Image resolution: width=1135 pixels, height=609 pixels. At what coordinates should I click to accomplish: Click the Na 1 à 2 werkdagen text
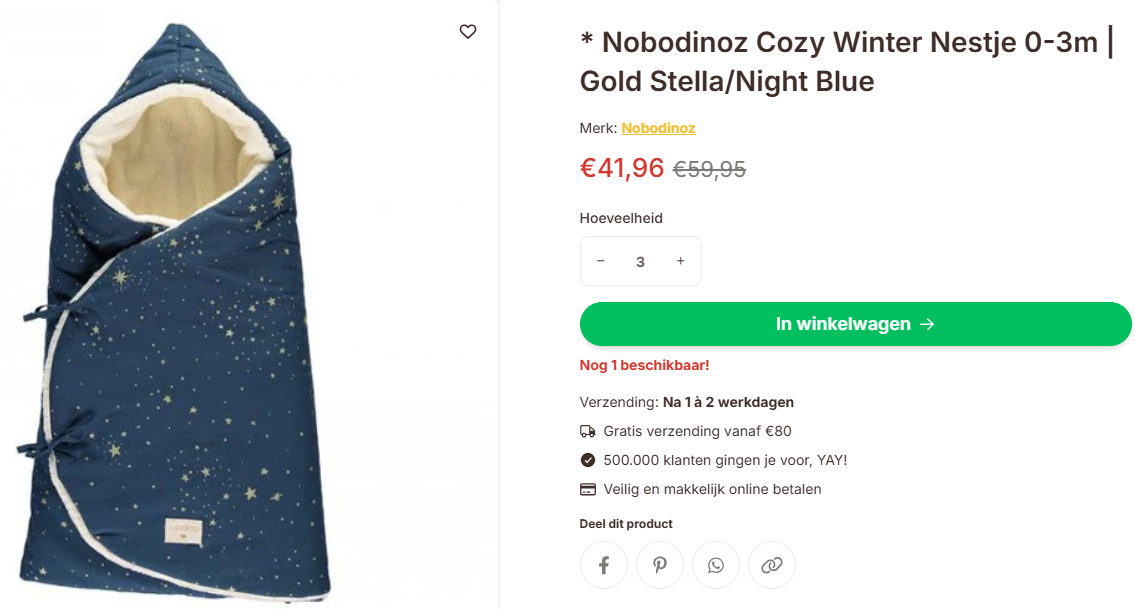728,402
